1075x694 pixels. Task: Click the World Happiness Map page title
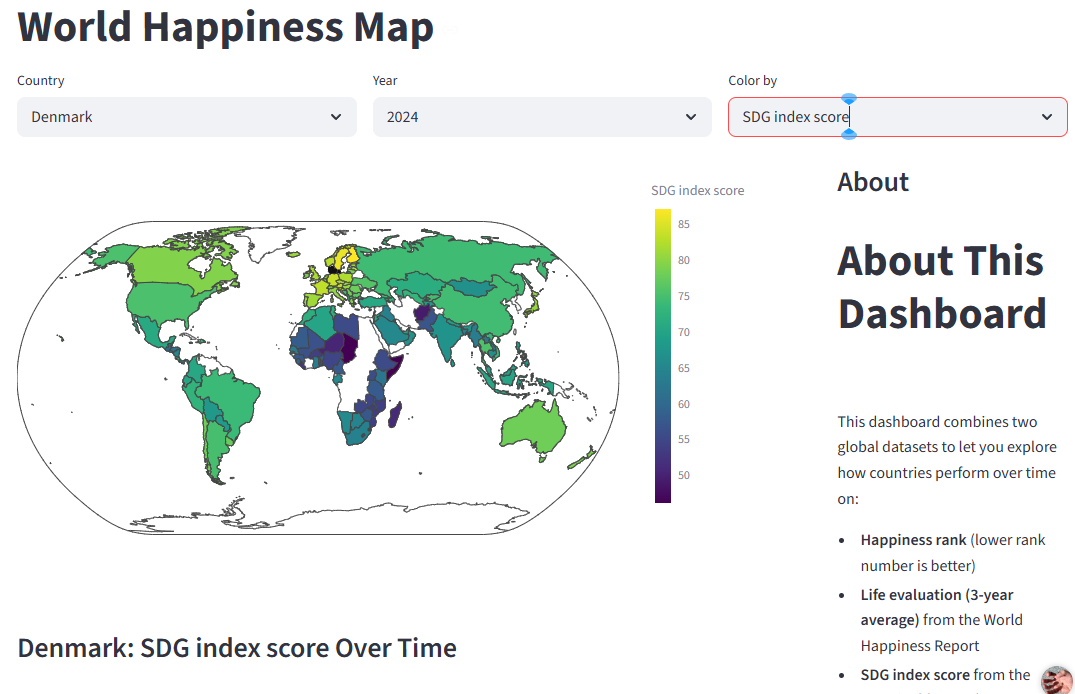click(x=225, y=27)
